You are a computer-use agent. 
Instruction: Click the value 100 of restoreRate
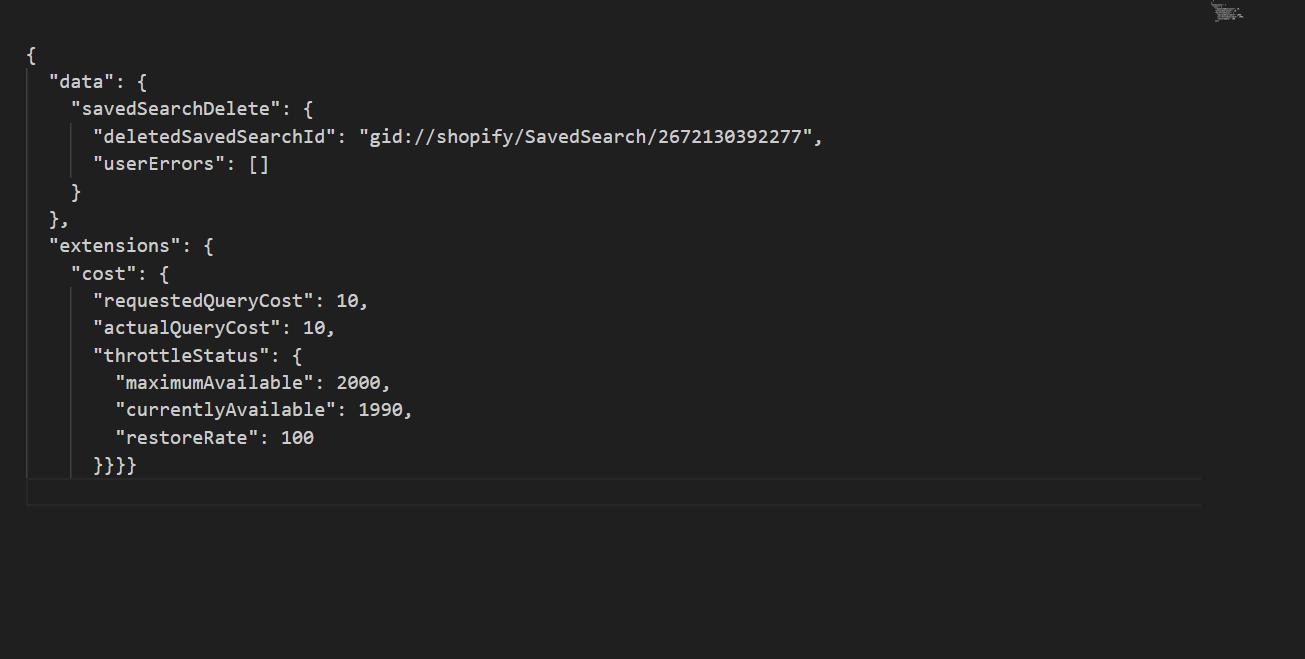click(x=297, y=437)
